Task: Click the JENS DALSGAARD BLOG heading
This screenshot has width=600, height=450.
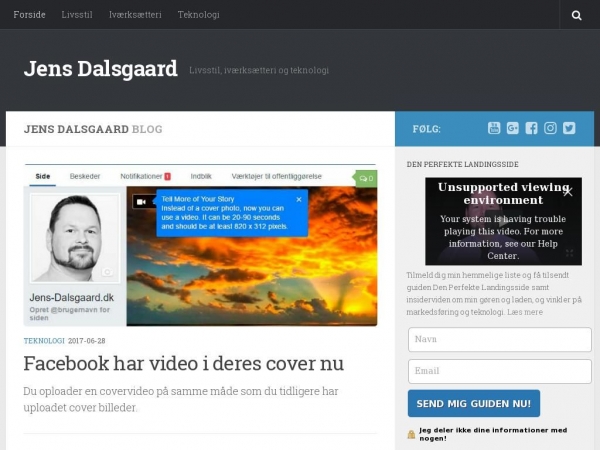Action: click(93, 129)
